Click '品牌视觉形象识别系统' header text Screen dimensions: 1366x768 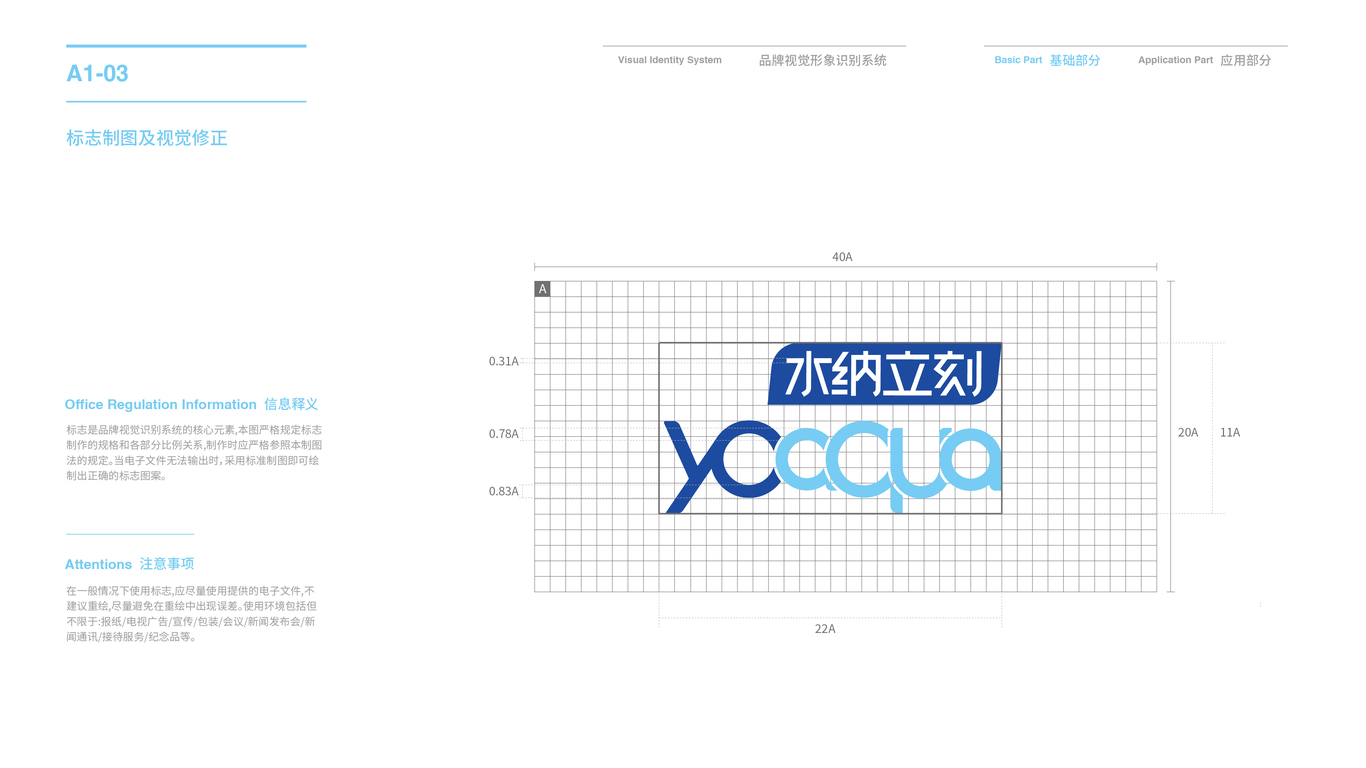coord(822,60)
